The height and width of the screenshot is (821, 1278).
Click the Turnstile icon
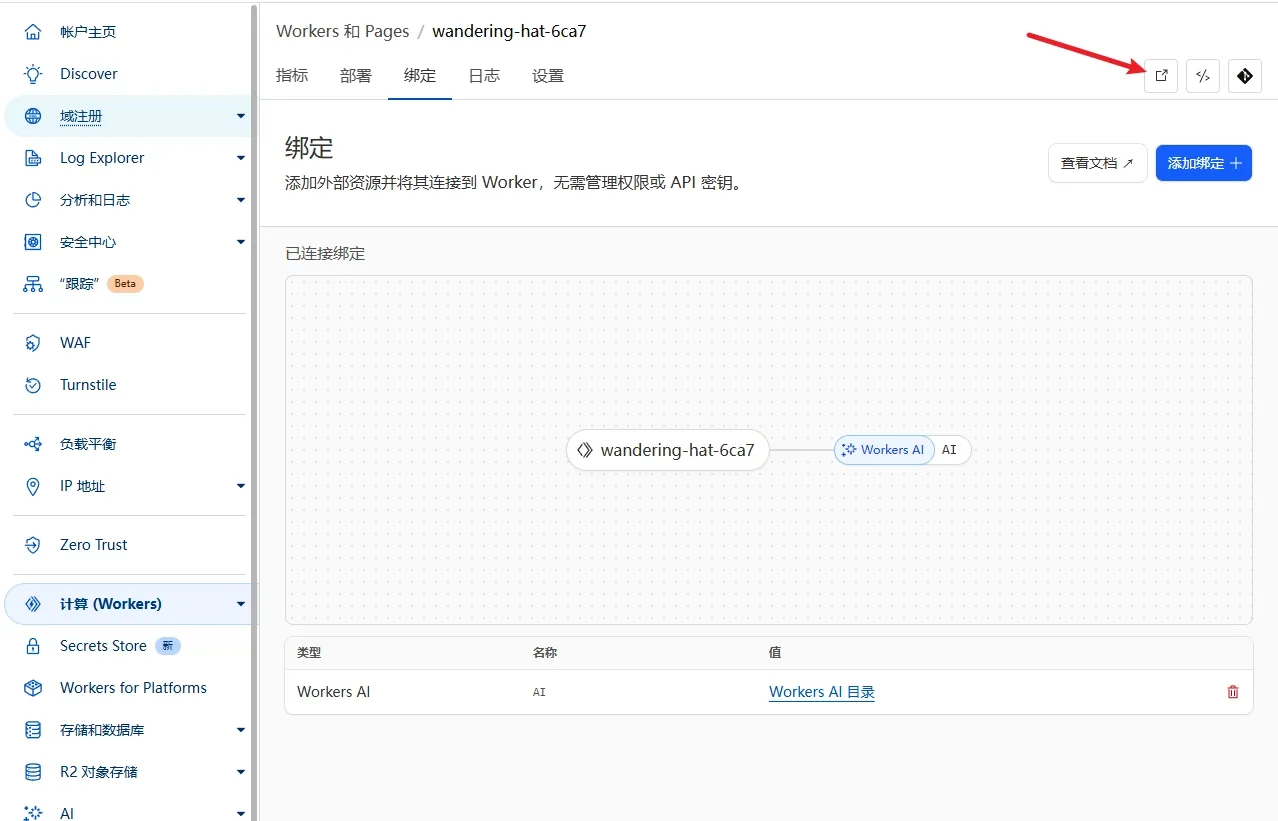coord(33,385)
